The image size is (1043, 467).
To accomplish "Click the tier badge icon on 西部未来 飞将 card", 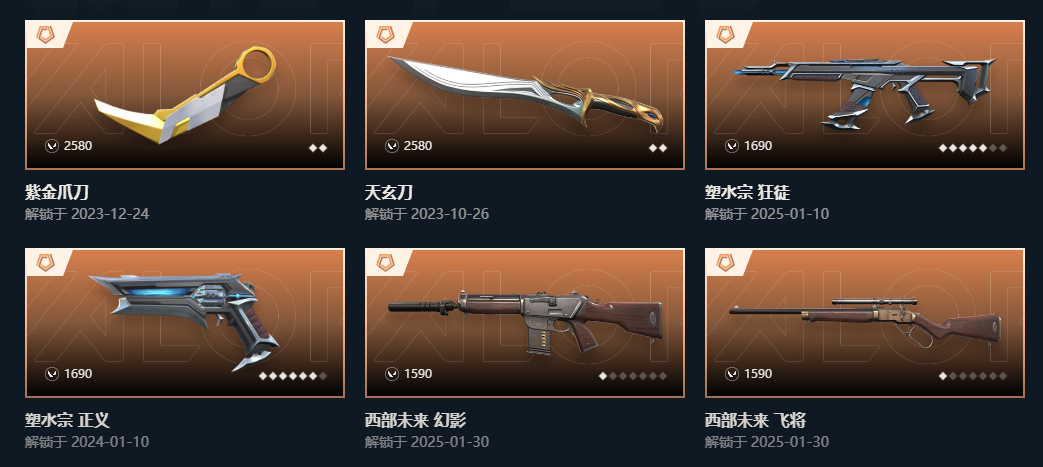I will click(x=725, y=263).
